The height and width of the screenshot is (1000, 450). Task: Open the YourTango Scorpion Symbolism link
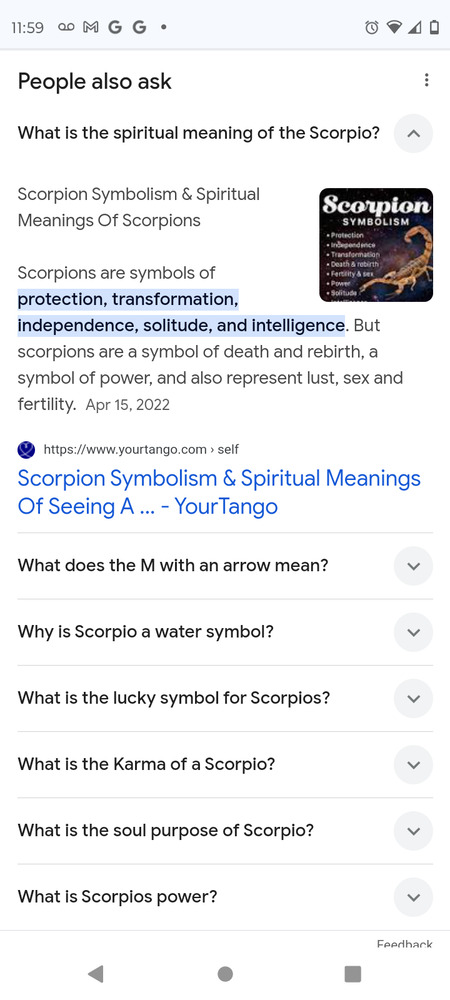[219, 492]
